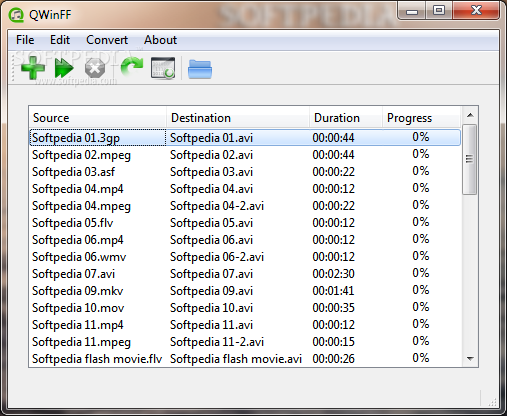Select the Softpedia 04.mpeg source entry

81,206
